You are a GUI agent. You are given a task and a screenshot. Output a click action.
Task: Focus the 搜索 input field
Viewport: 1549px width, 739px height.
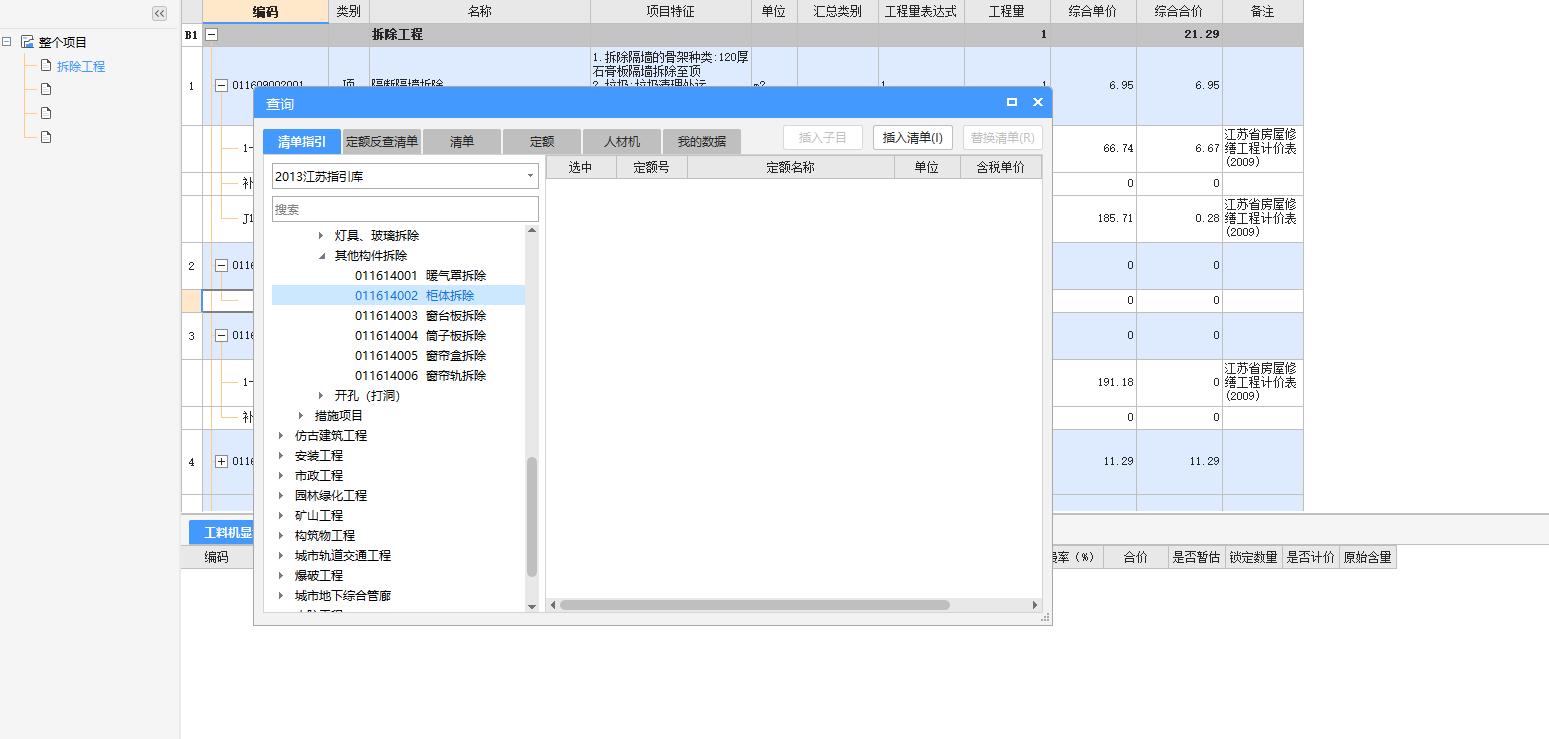pyautogui.click(x=405, y=209)
